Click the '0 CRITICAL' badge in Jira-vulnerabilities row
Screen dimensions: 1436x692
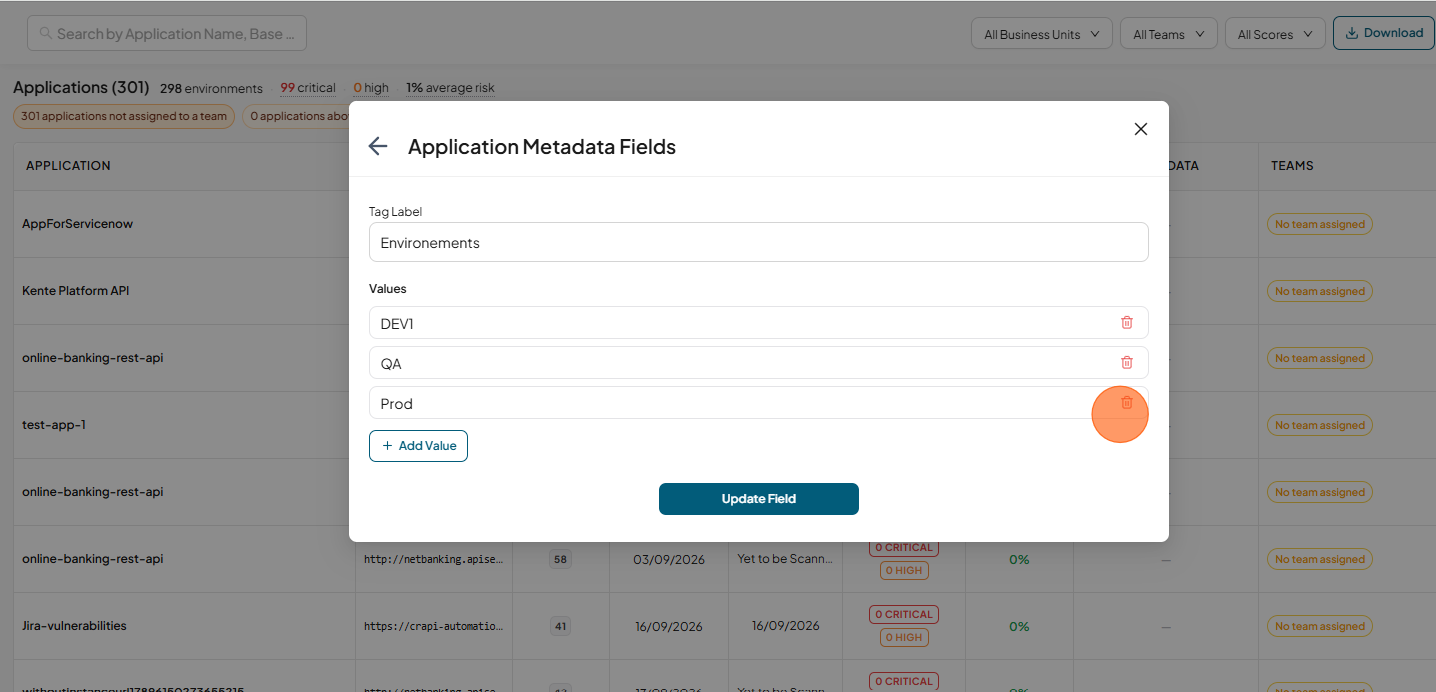pos(904,614)
